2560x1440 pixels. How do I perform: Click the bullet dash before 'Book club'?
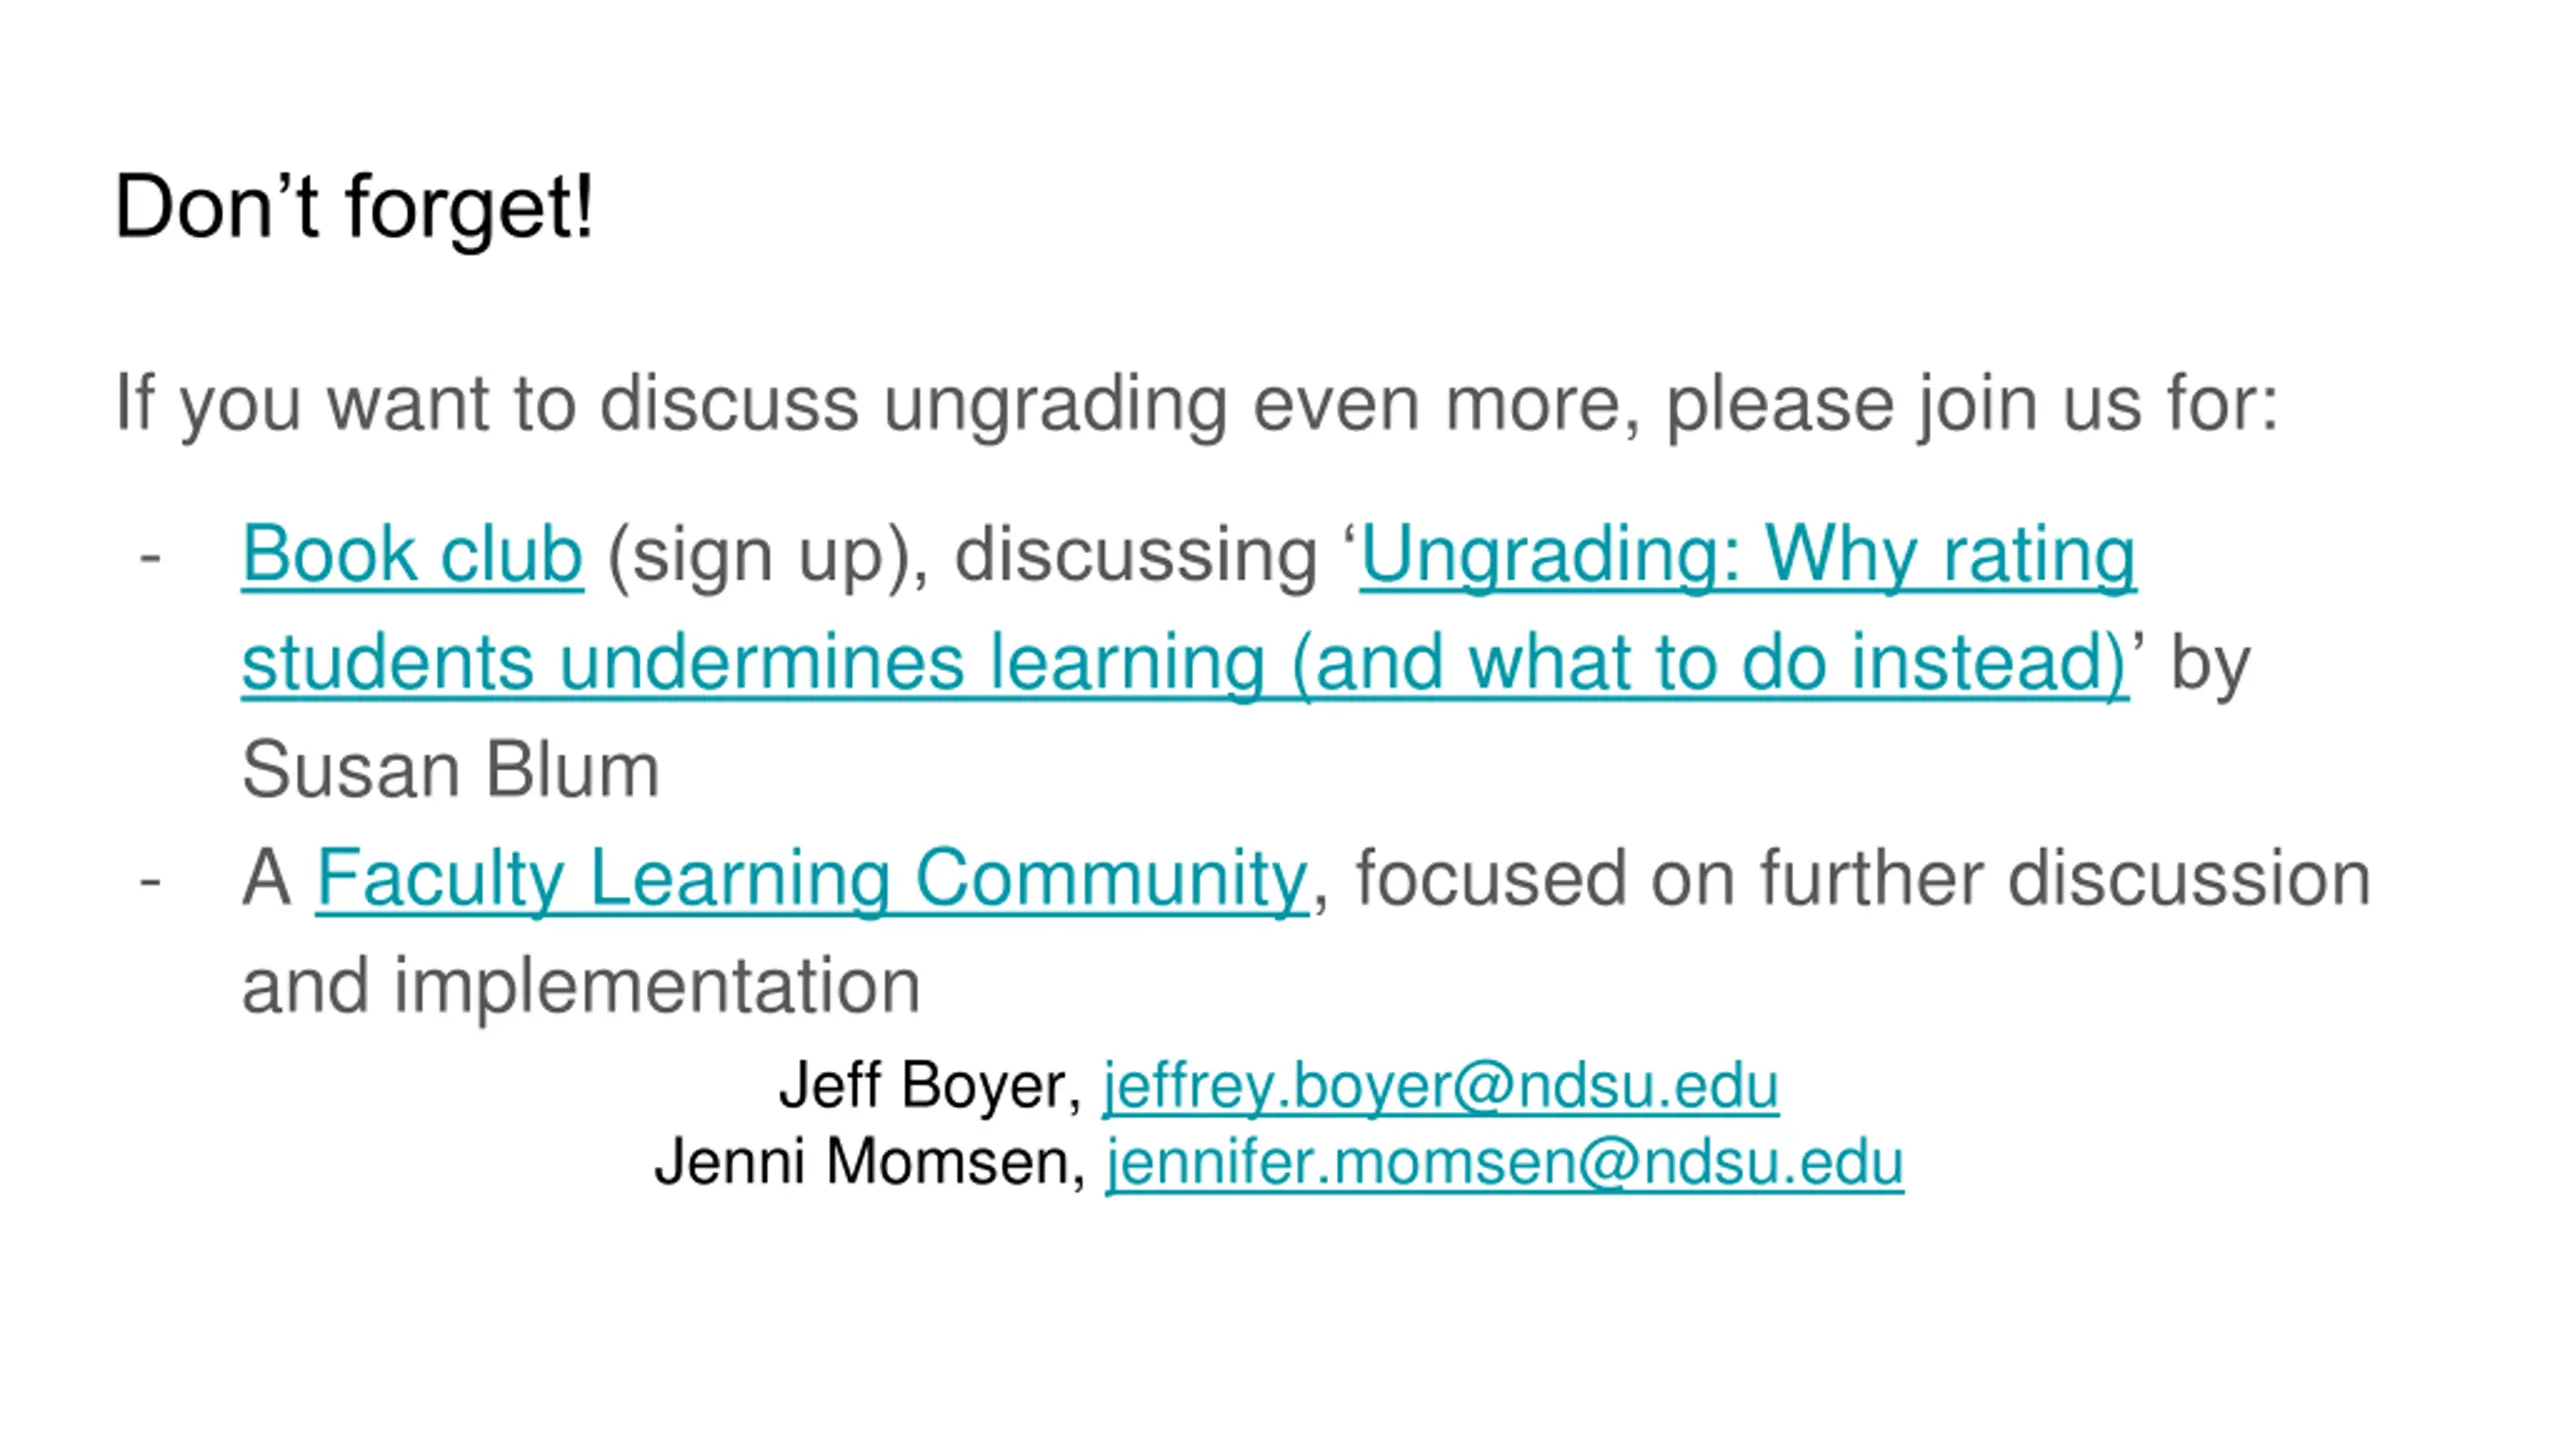[150, 557]
